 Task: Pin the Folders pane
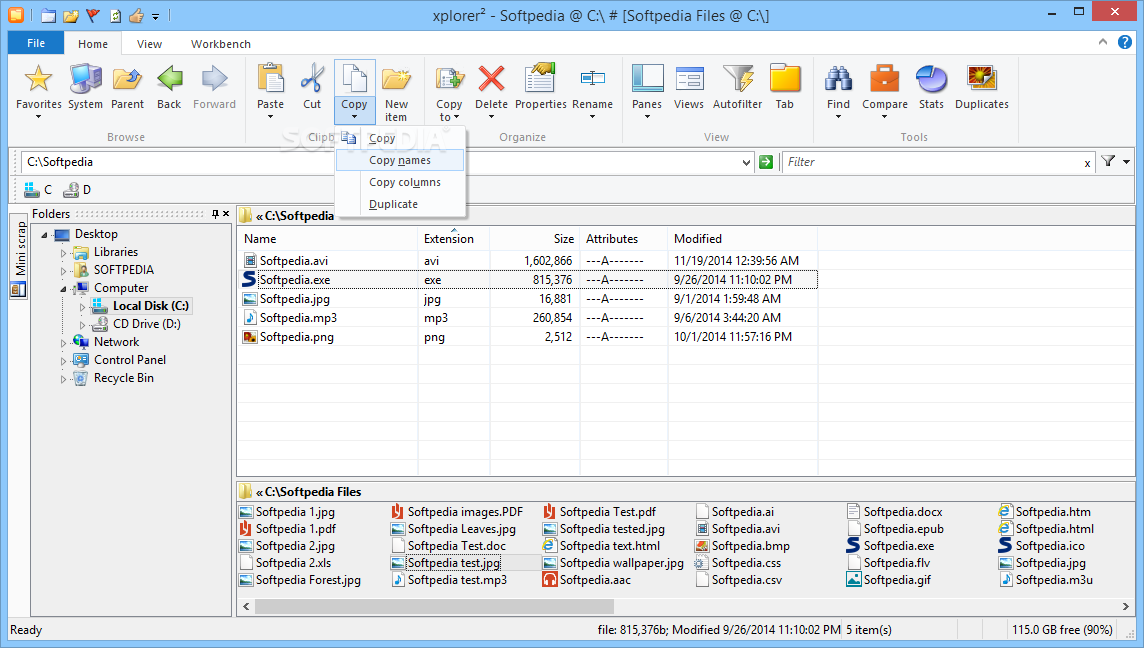(215, 214)
